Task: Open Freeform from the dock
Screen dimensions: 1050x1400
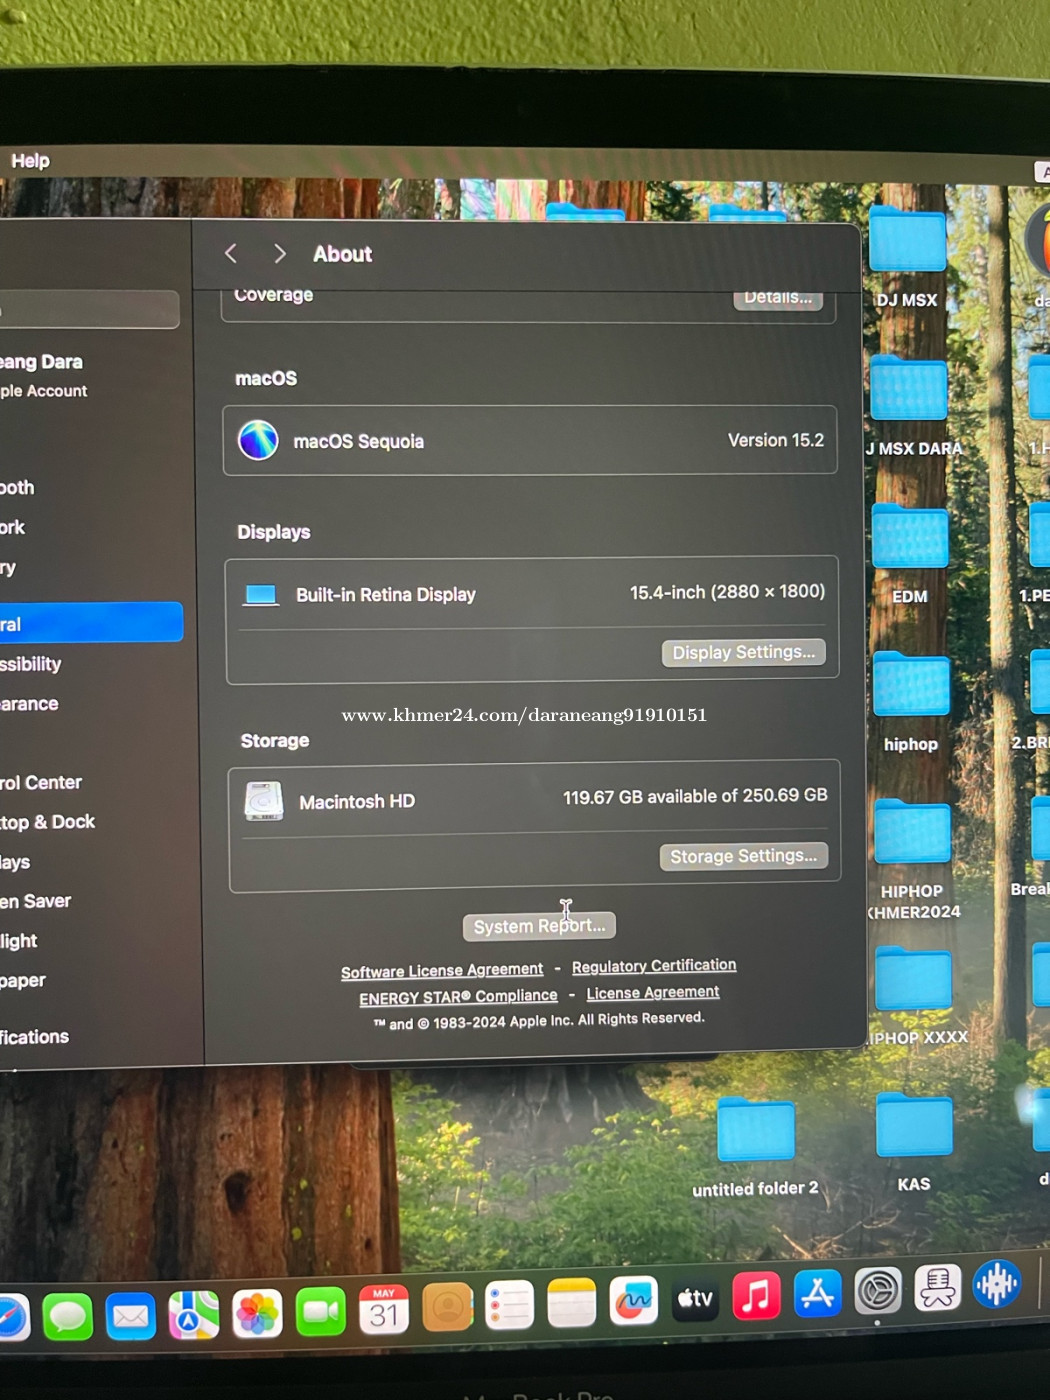Action: point(633,1301)
